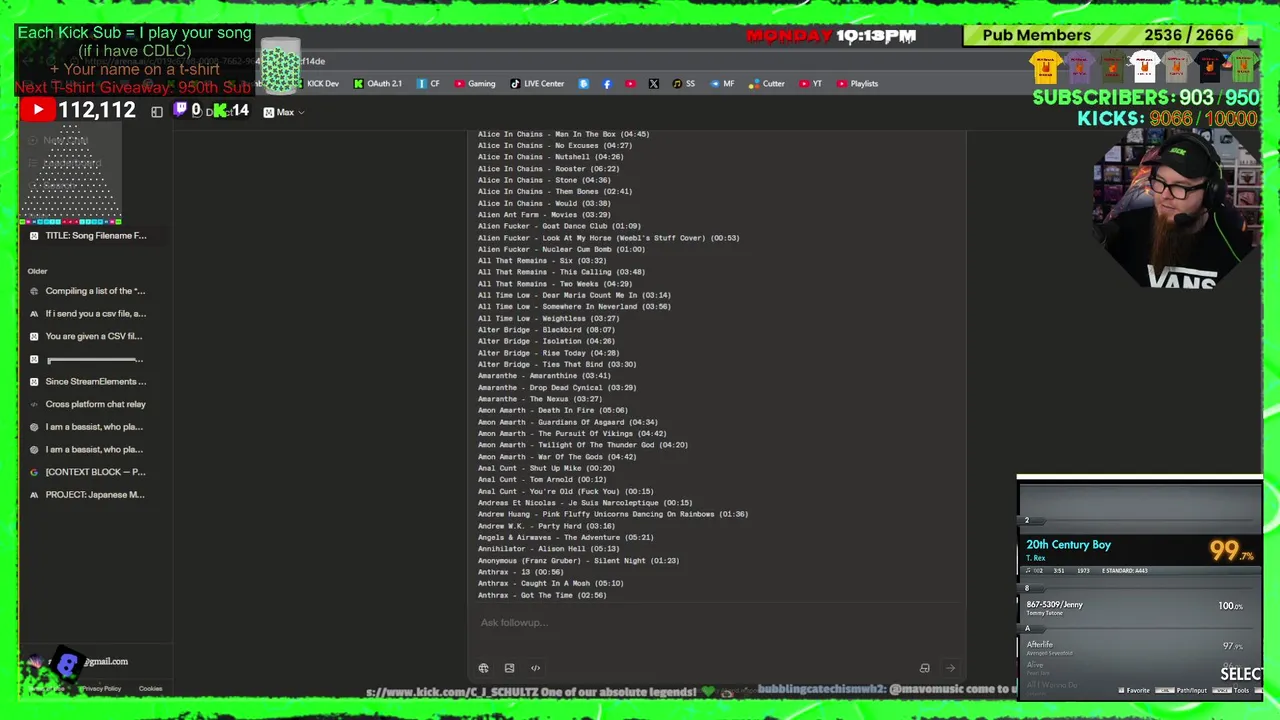Click 'Annihilator - Alison Hell (05:13)' line
Image resolution: width=1280 pixels, height=720 pixels.
click(x=548, y=549)
